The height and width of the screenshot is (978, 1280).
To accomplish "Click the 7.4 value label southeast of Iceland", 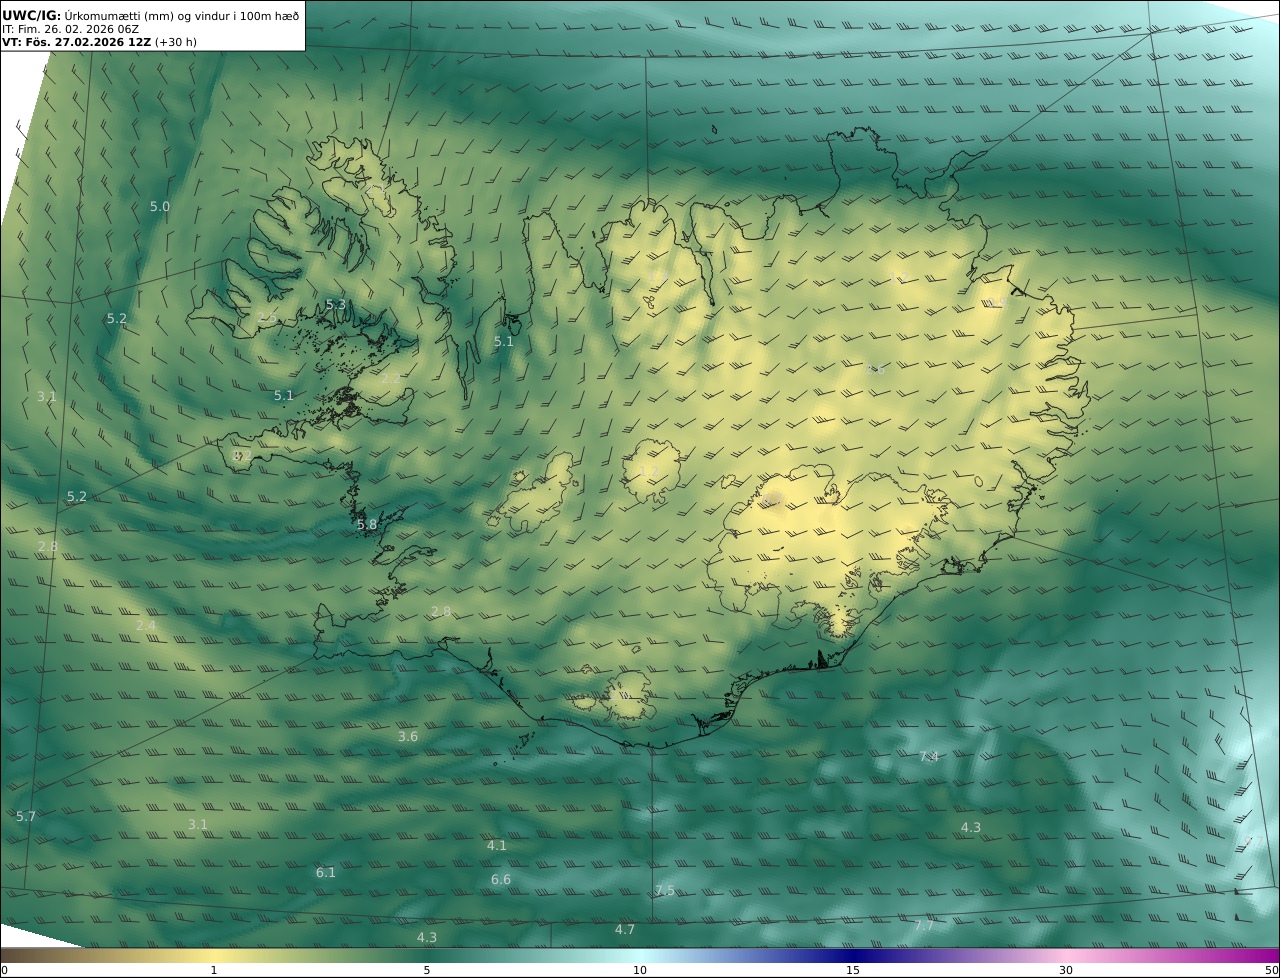I will (x=929, y=757).
